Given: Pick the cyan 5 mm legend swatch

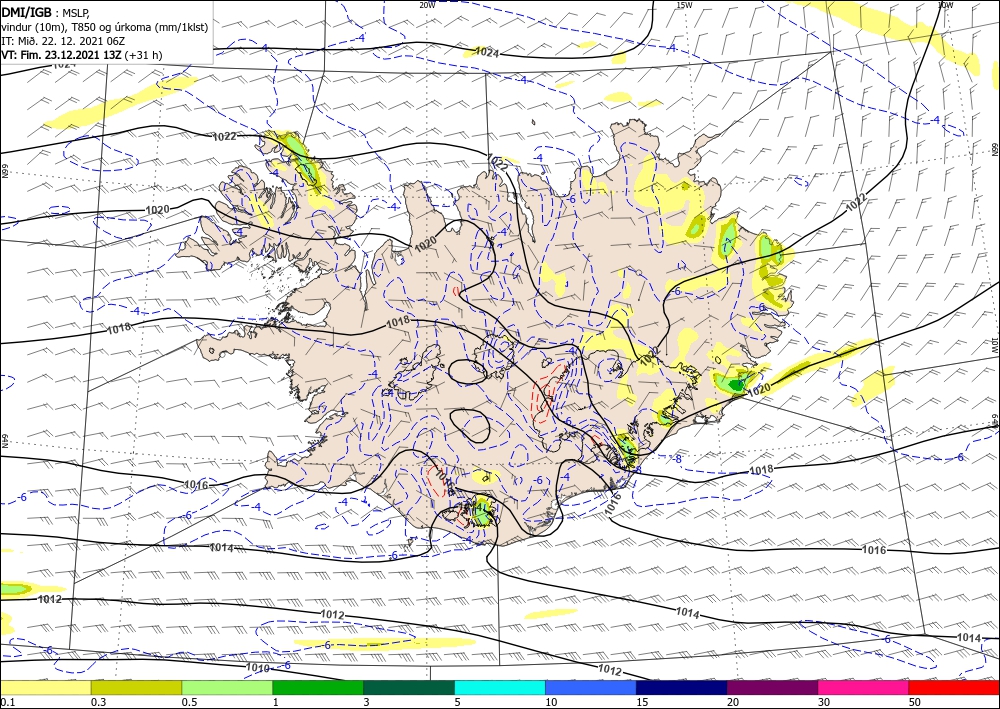Looking at the screenshot, I should [500, 688].
